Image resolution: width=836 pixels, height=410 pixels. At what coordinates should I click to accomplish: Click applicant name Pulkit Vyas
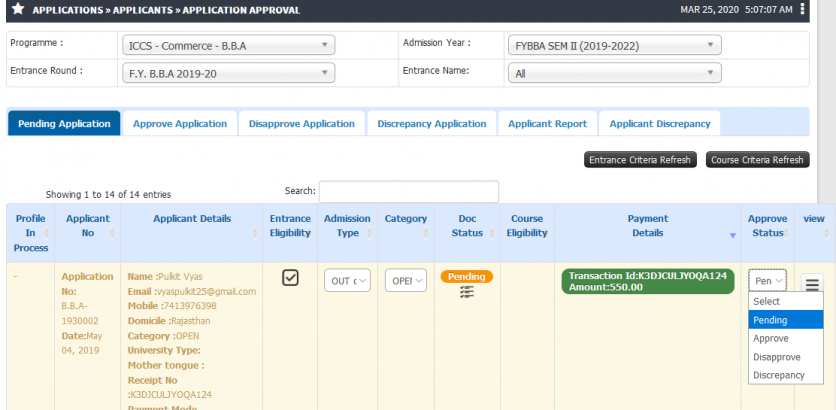click(181, 277)
